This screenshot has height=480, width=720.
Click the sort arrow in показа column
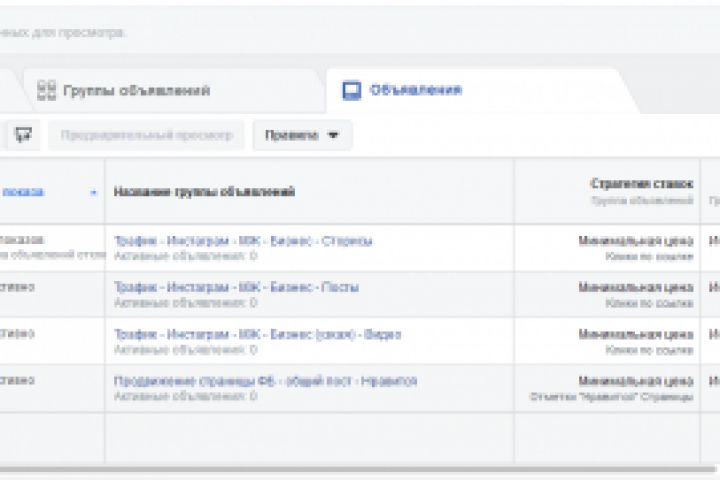coord(94,192)
